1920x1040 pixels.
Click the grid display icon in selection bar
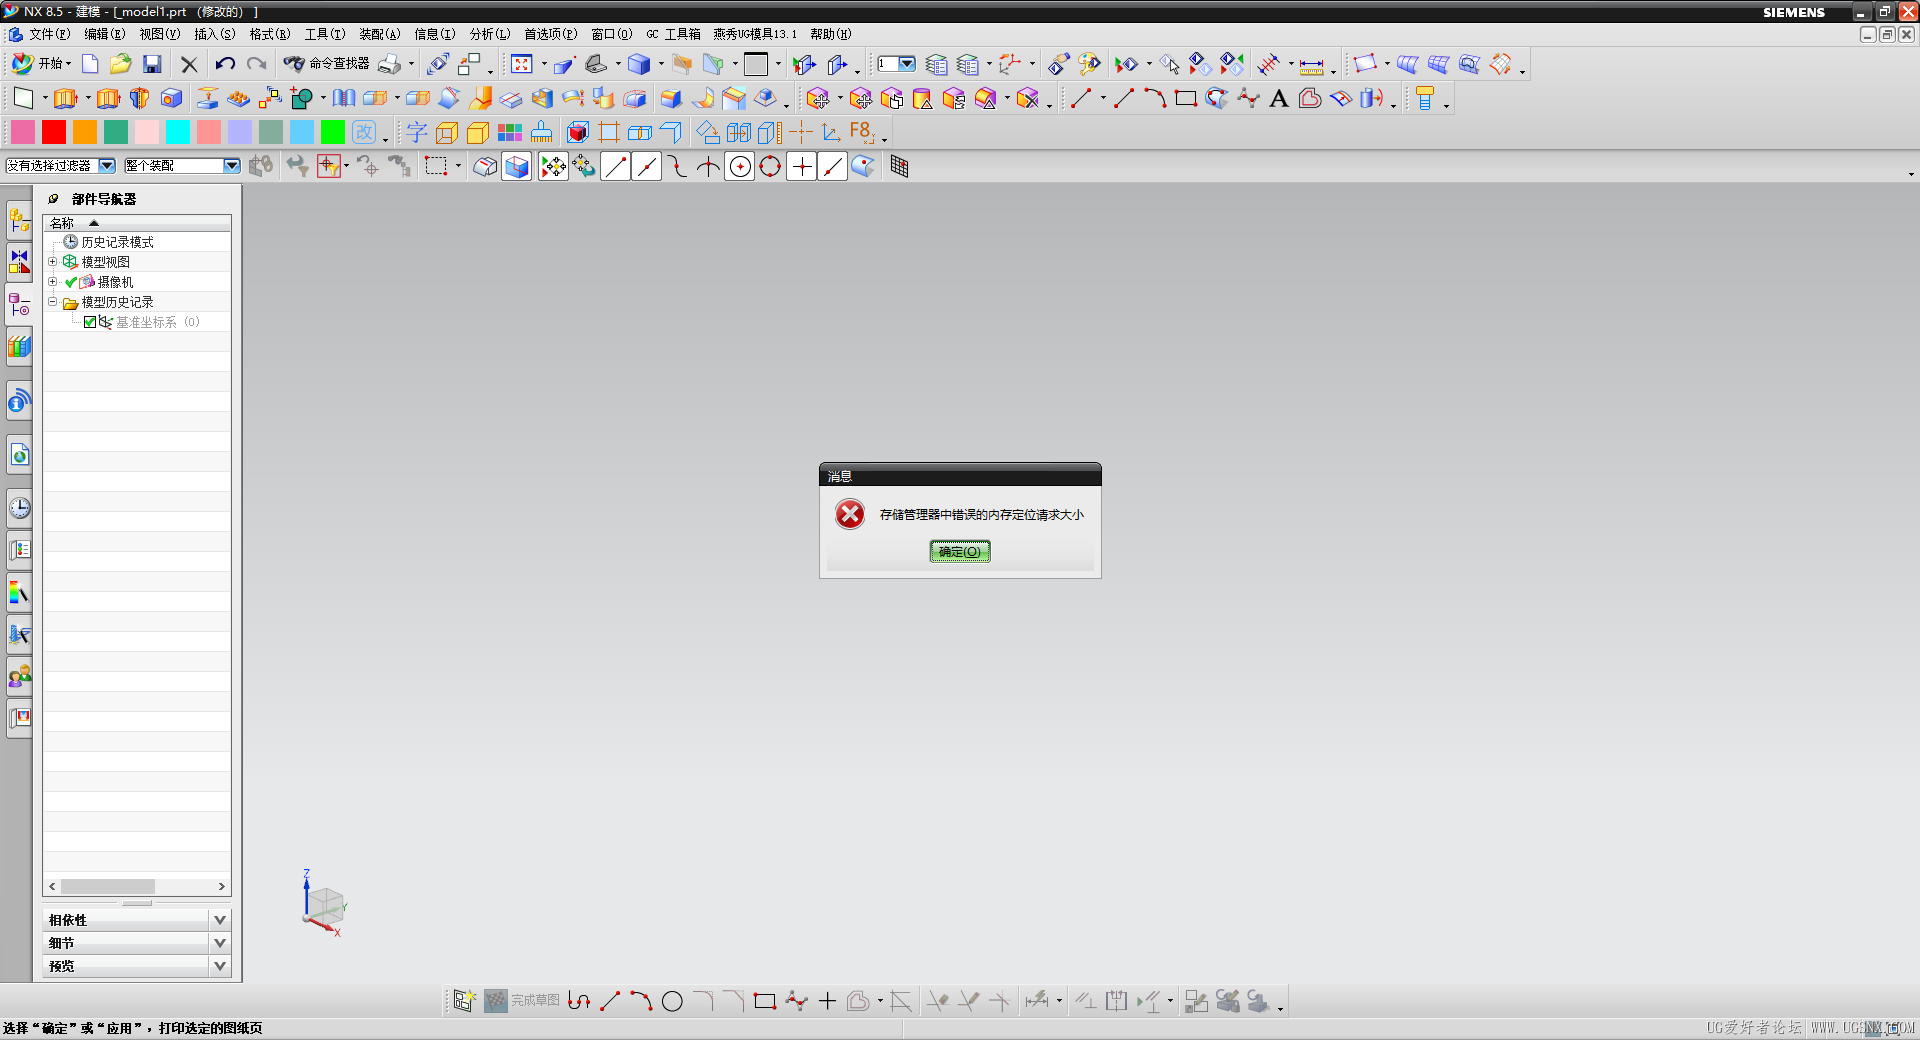tap(899, 167)
